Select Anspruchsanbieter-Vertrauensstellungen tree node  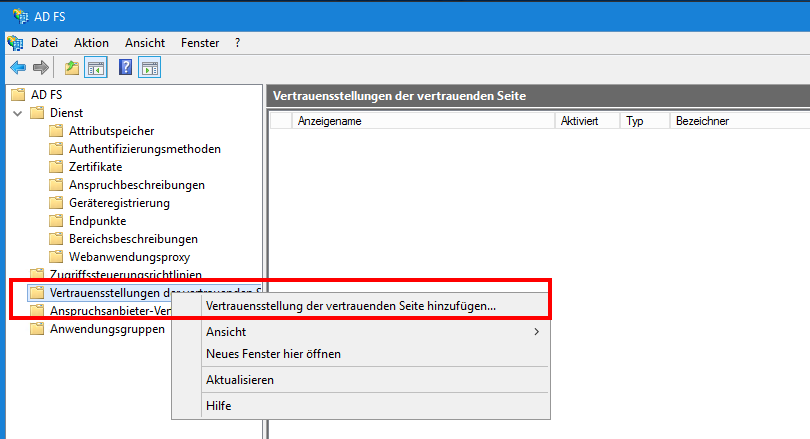(111, 311)
